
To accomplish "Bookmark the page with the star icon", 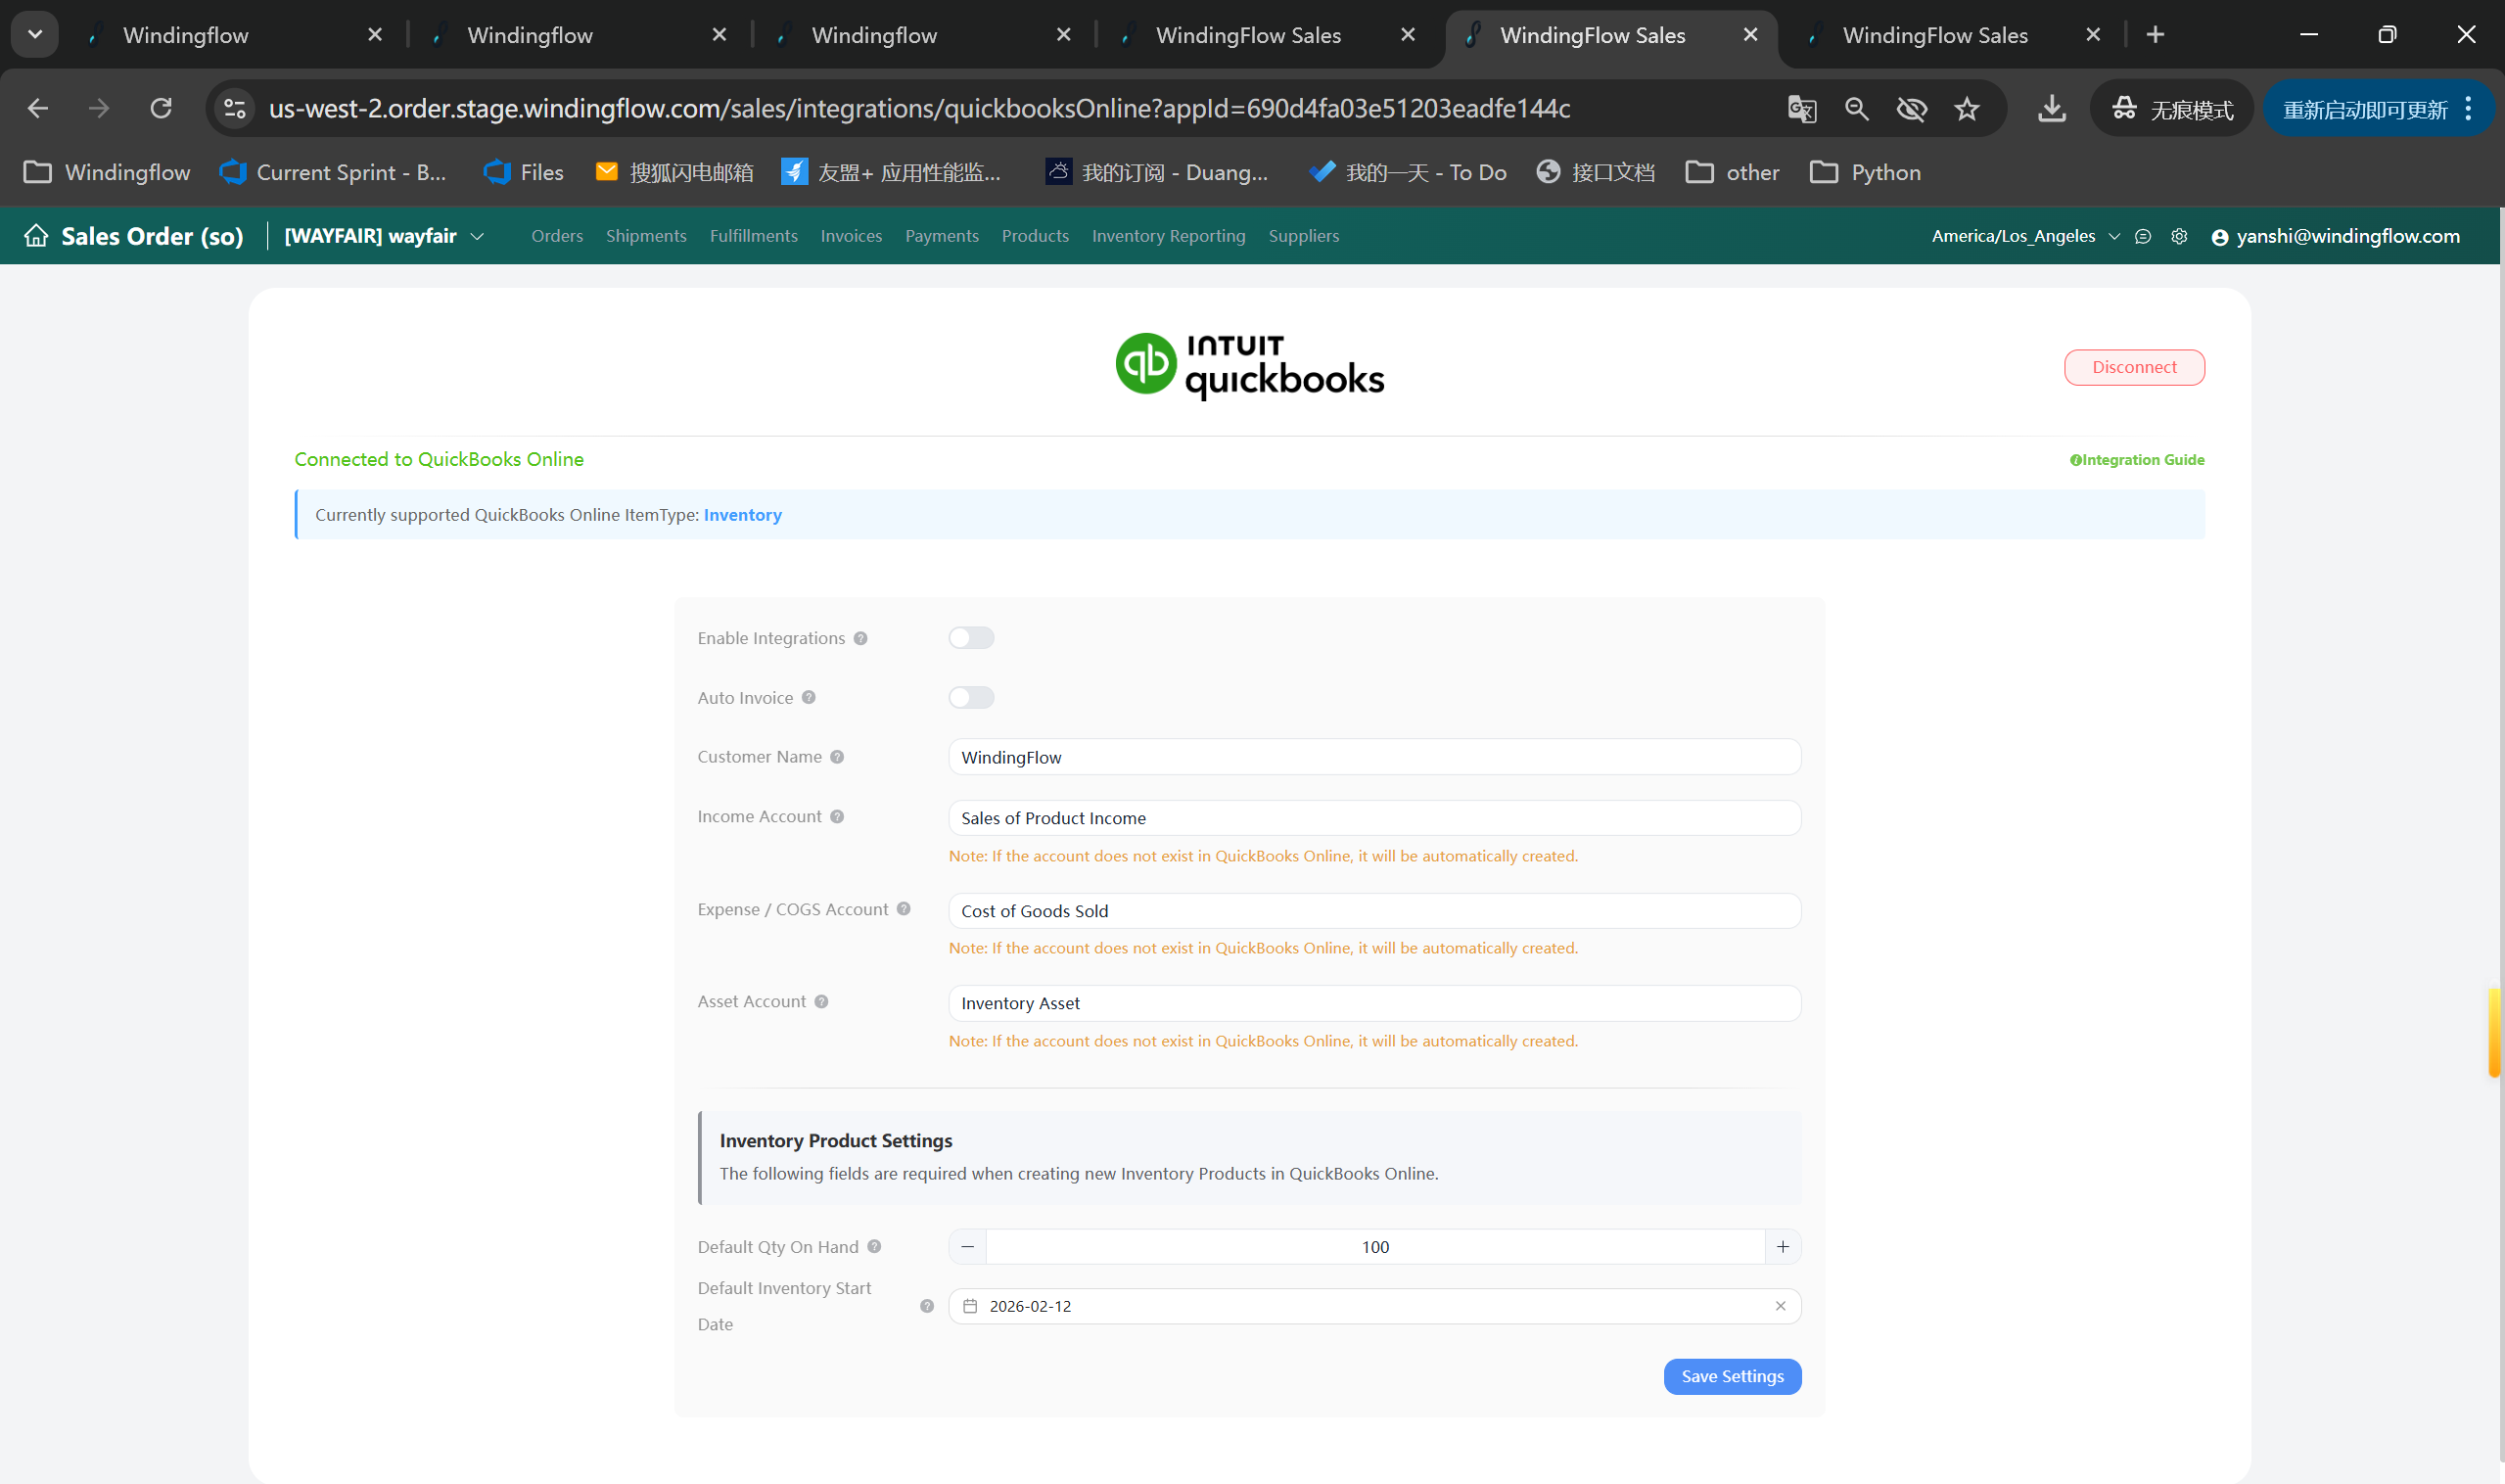I will (1967, 109).
